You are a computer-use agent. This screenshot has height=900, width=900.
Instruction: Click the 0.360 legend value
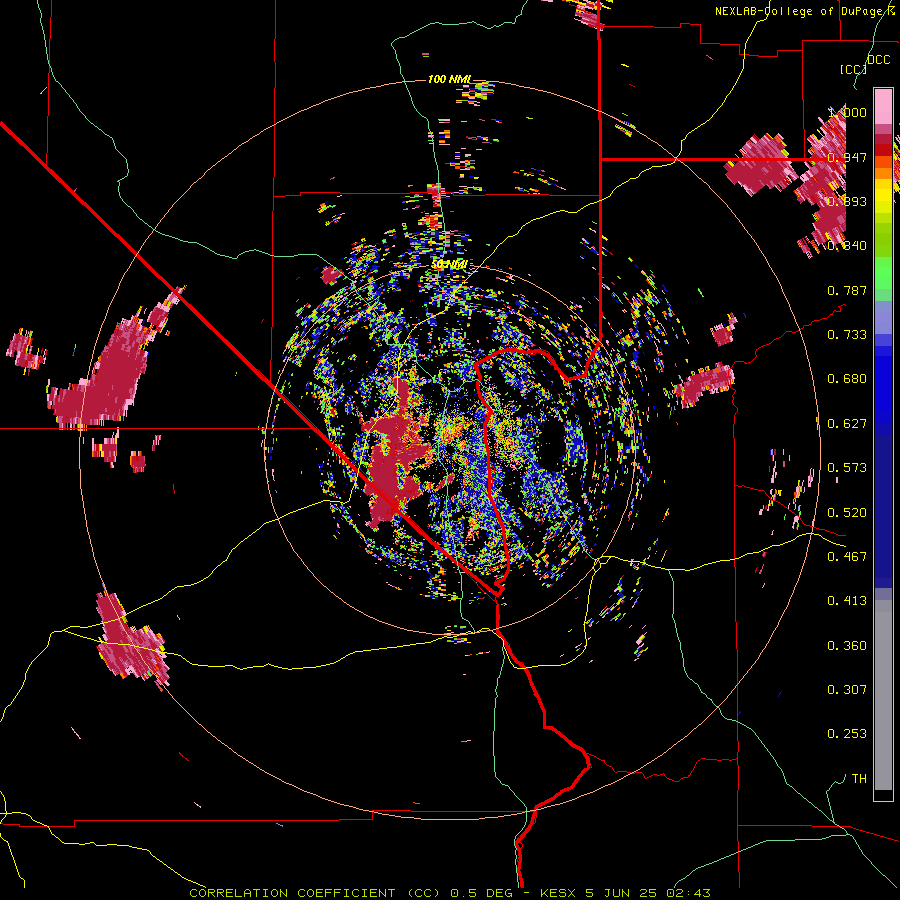[x=847, y=645]
